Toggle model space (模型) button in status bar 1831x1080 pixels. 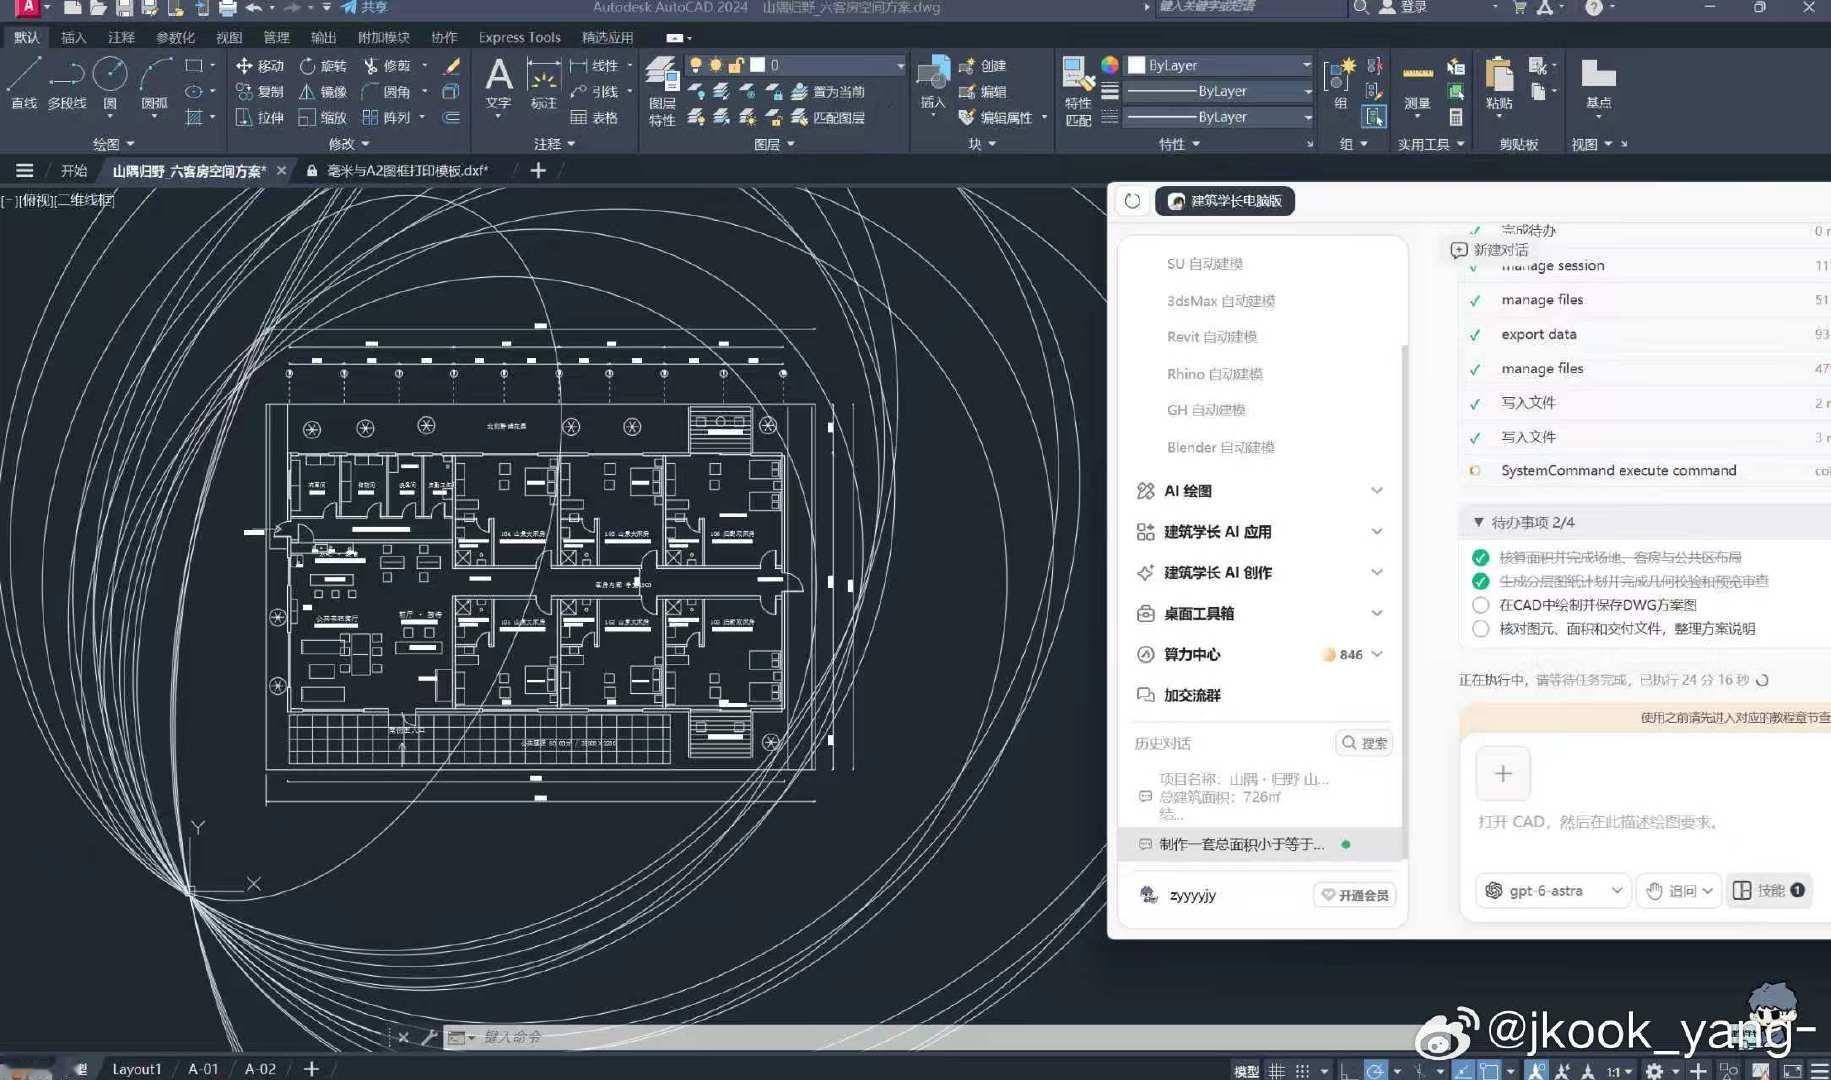click(x=1246, y=1071)
